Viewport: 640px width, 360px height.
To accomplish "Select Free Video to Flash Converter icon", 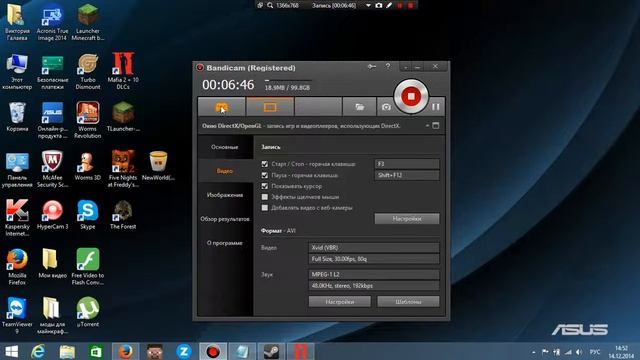I will point(88,267).
